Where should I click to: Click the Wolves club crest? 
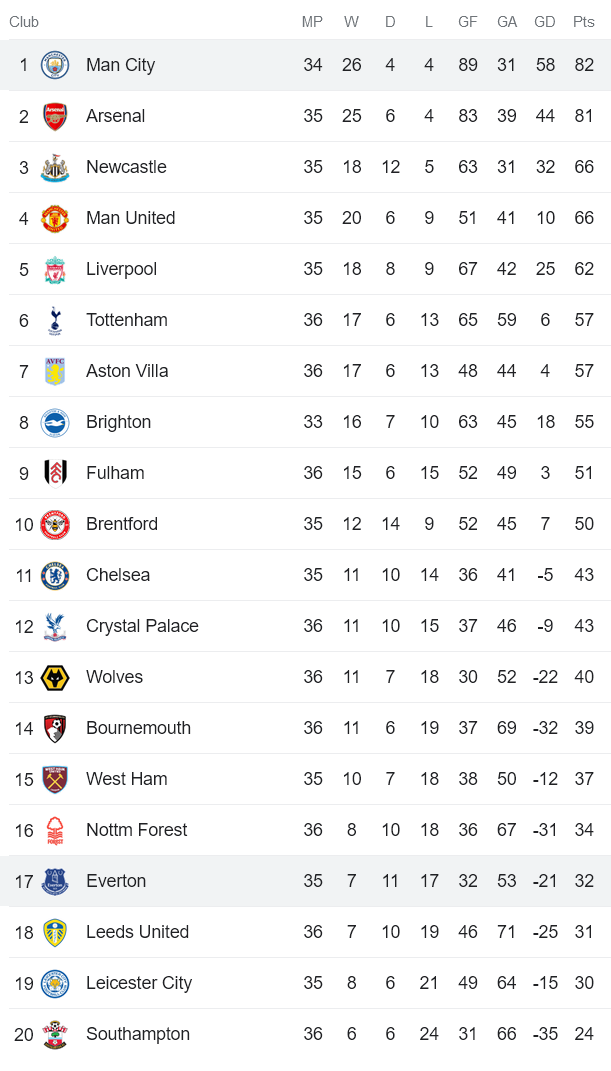click(55, 677)
